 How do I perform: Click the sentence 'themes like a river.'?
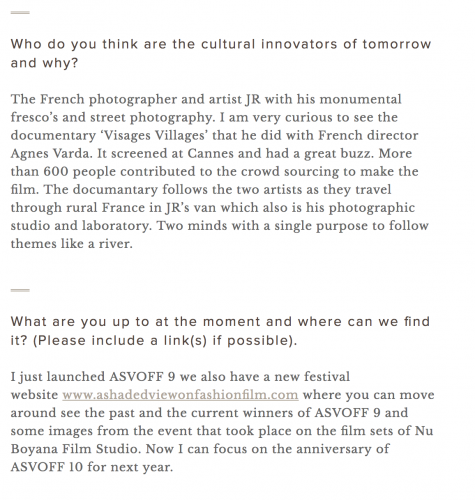click(72, 243)
